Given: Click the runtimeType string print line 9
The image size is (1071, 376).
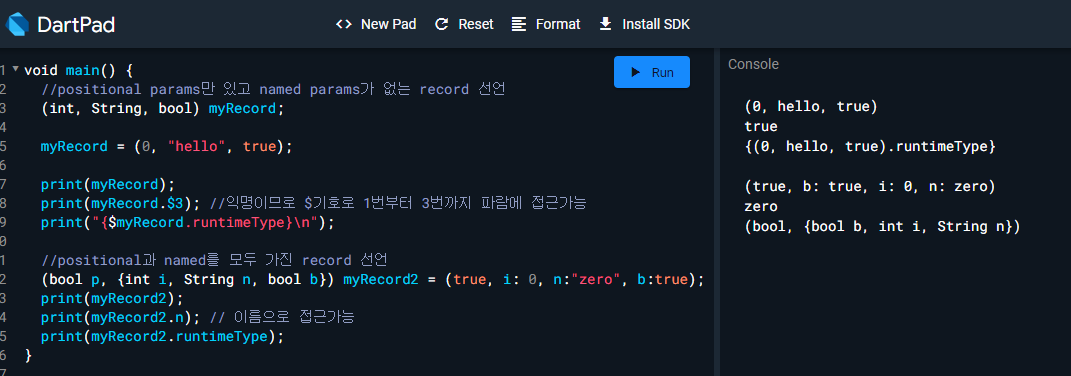Looking at the screenshot, I should (187, 222).
